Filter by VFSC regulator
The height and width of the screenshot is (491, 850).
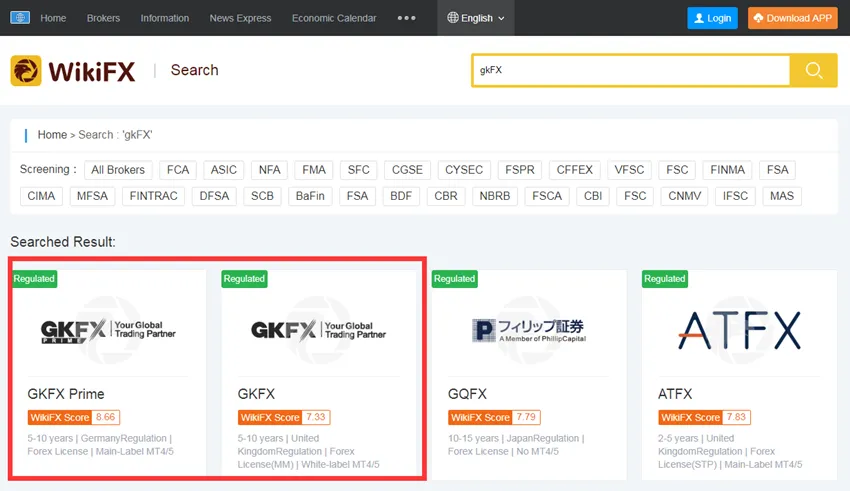click(629, 170)
